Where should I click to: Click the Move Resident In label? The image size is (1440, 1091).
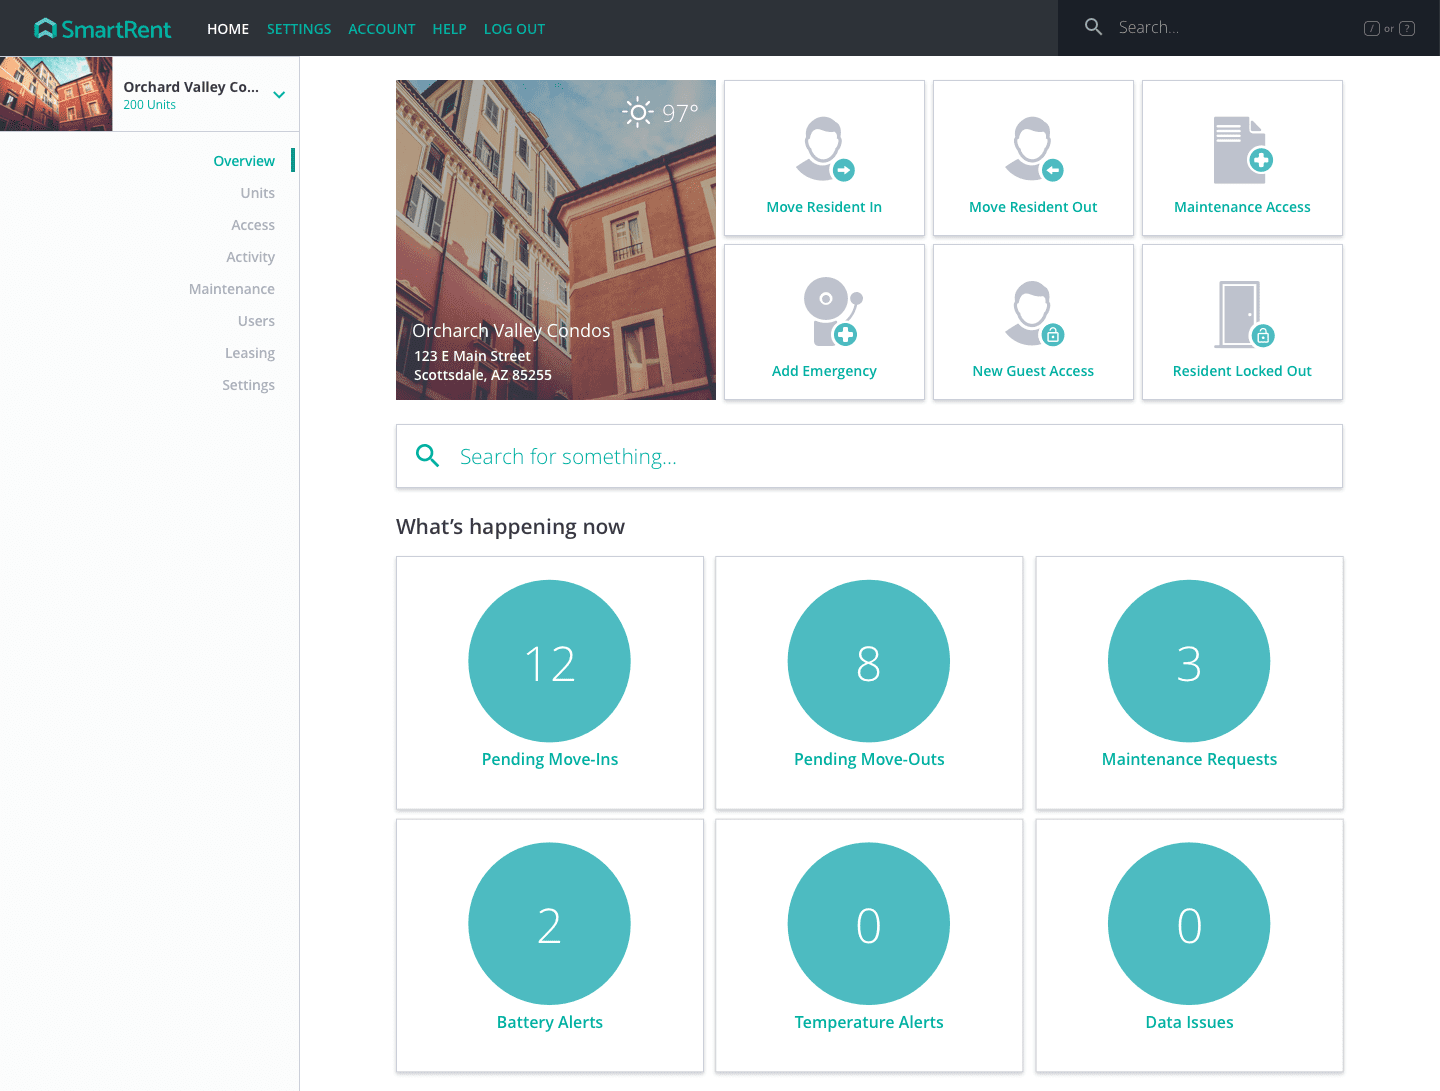(824, 207)
